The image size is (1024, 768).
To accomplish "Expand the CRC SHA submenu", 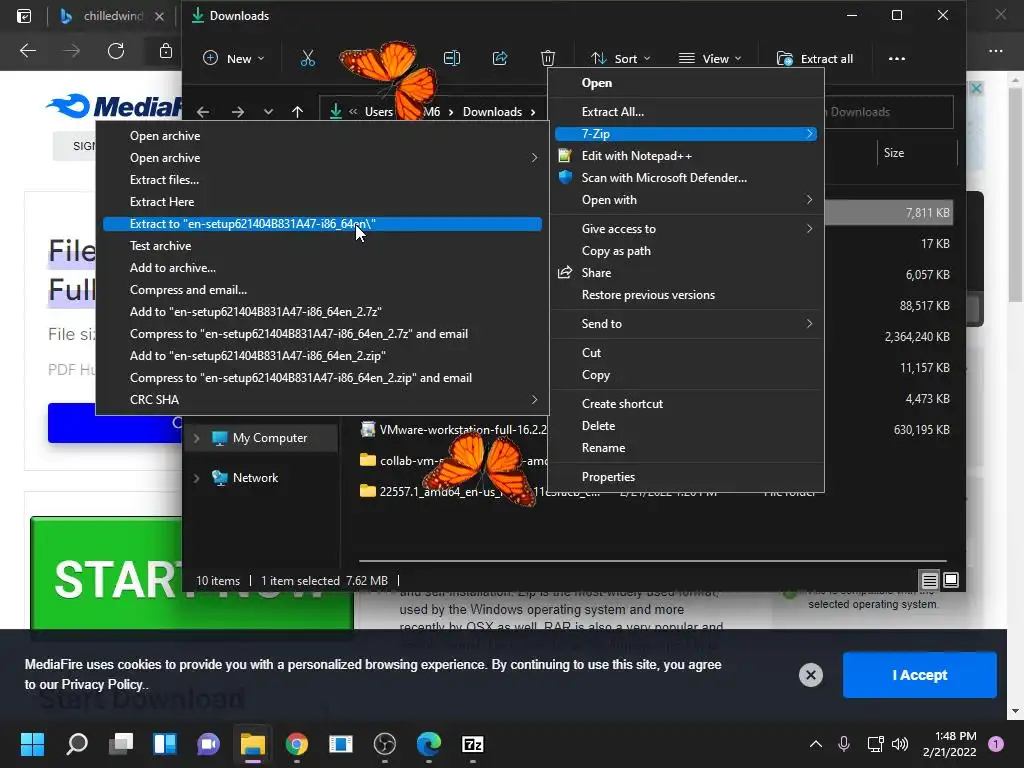I will point(323,400).
